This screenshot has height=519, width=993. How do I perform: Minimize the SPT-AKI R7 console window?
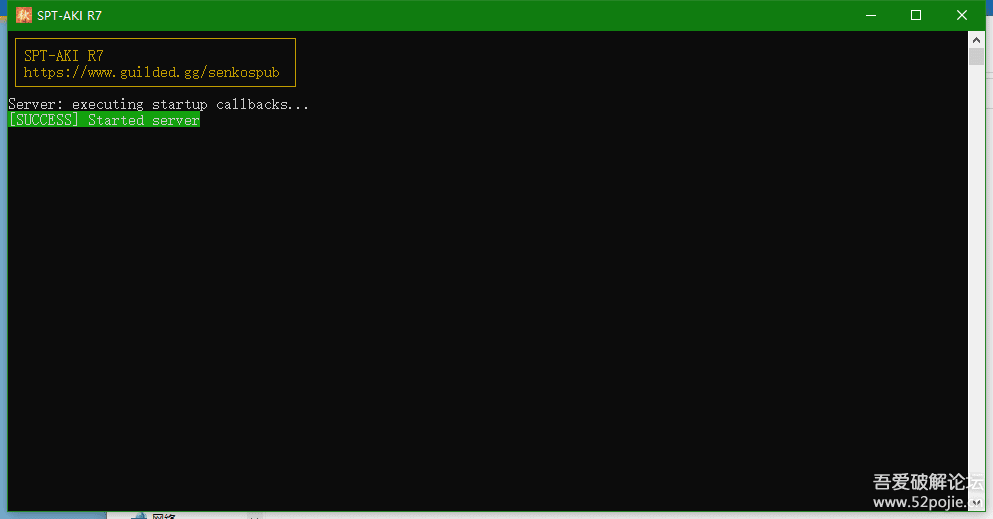tap(870, 15)
